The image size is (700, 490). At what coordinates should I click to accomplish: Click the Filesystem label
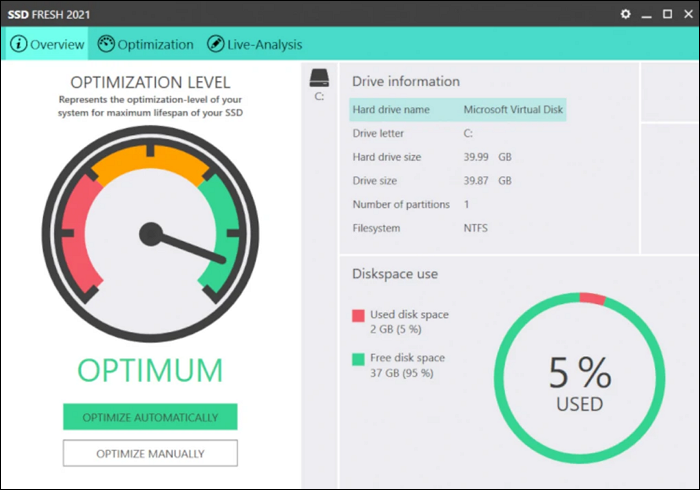tap(376, 228)
